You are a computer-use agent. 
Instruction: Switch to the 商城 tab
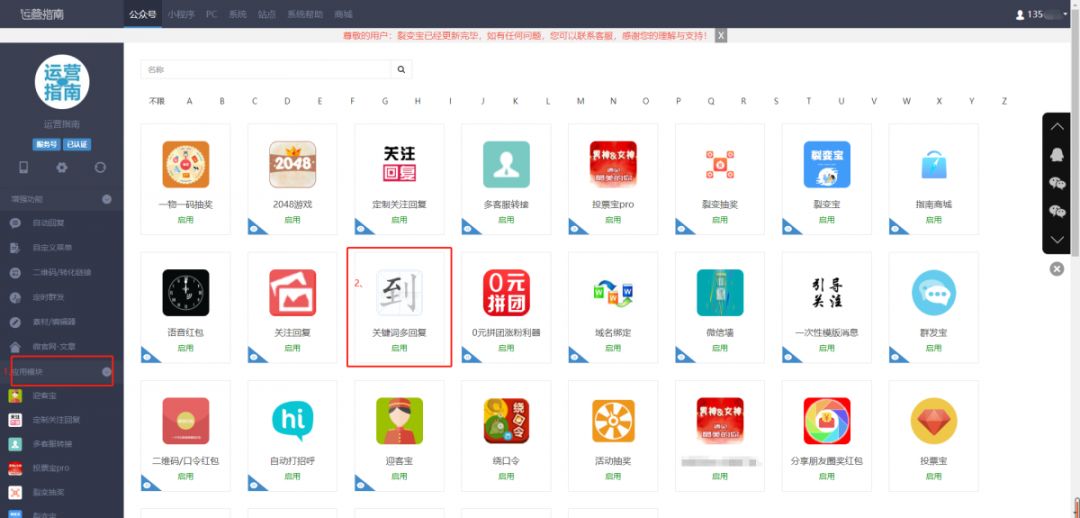(x=343, y=14)
